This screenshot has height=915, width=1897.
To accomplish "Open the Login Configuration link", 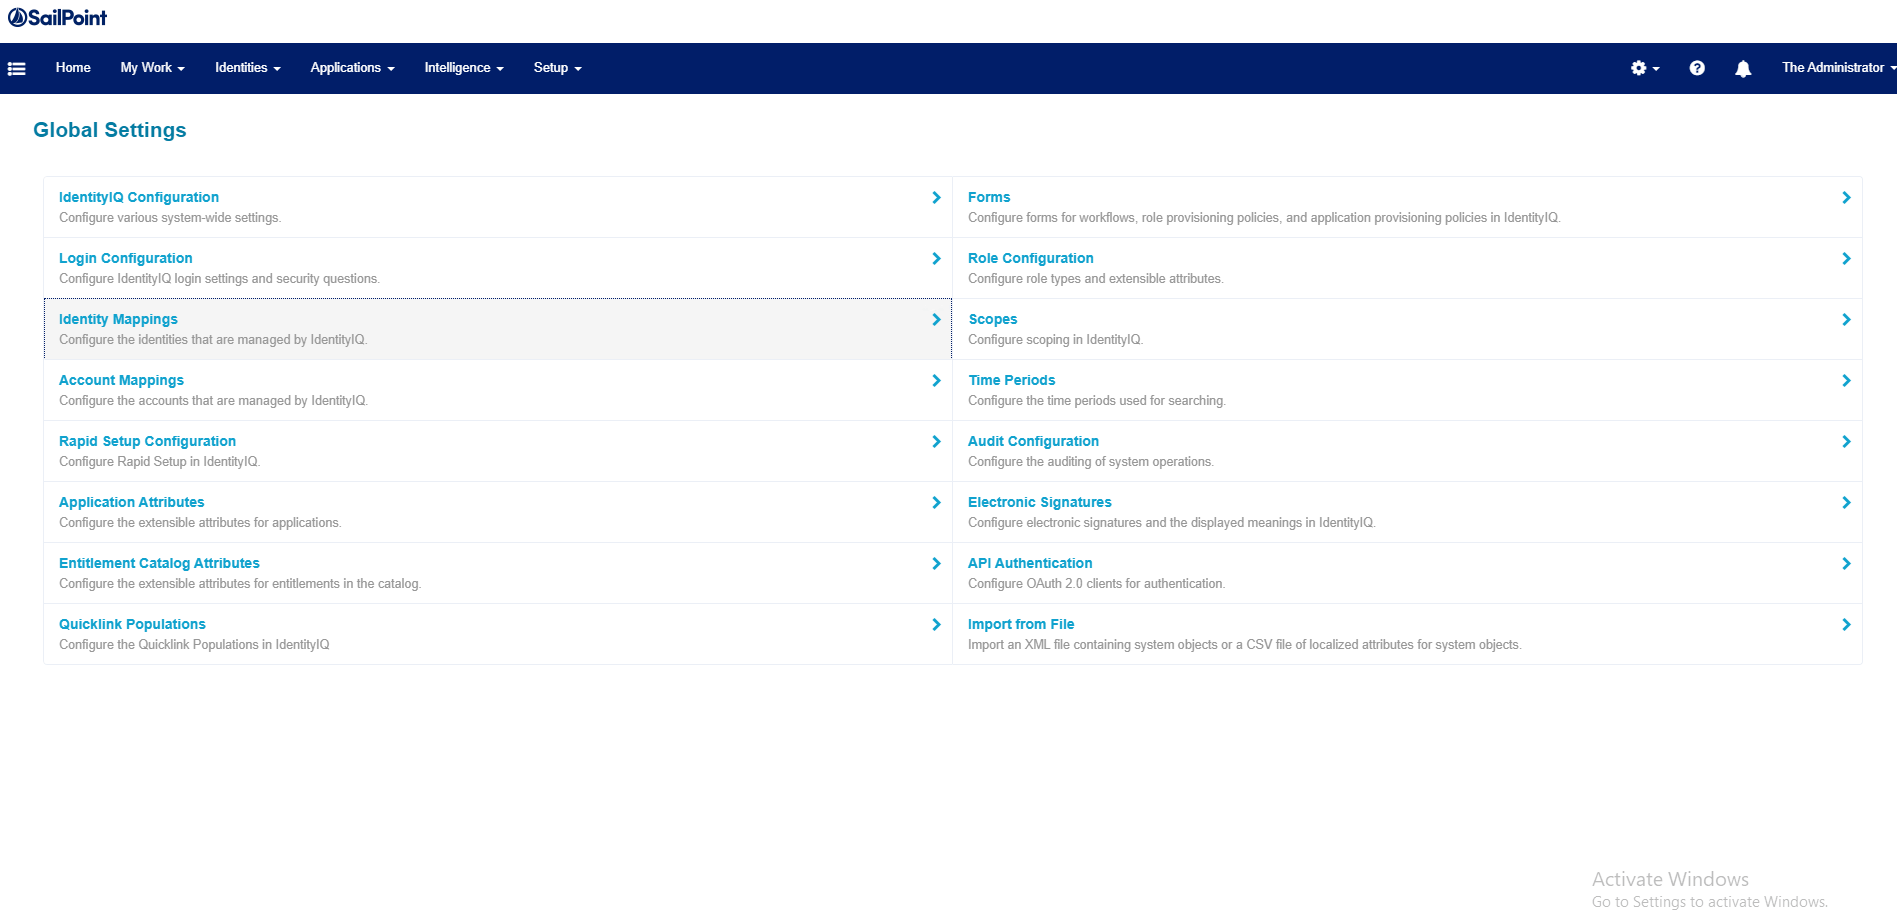I will click(x=126, y=259).
